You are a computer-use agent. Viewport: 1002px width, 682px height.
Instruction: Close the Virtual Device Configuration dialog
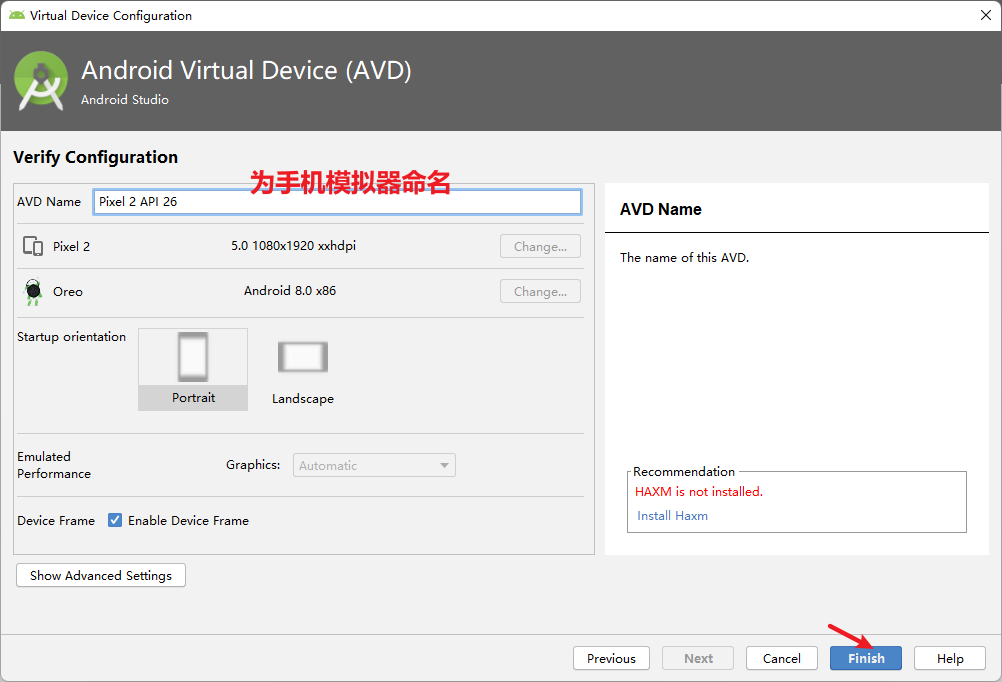point(986,15)
